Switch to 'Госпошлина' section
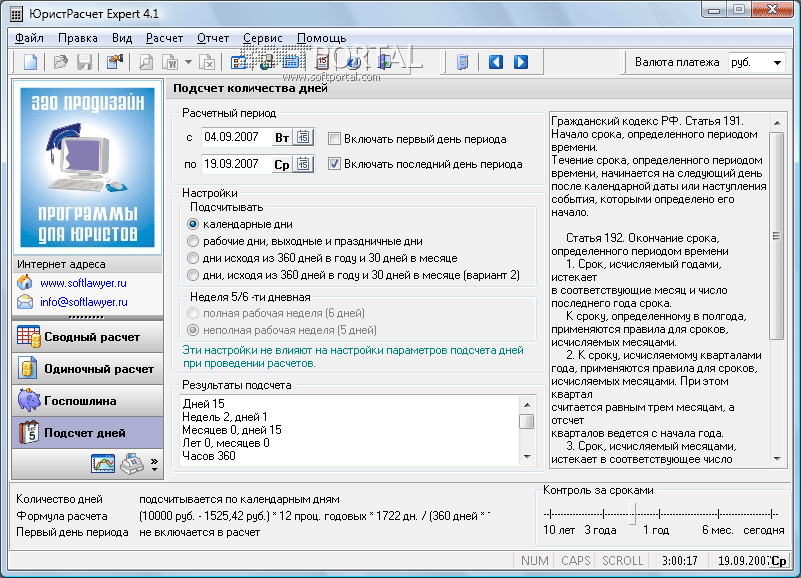Viewport: 801px width, 578px height. tap(87, 401)
